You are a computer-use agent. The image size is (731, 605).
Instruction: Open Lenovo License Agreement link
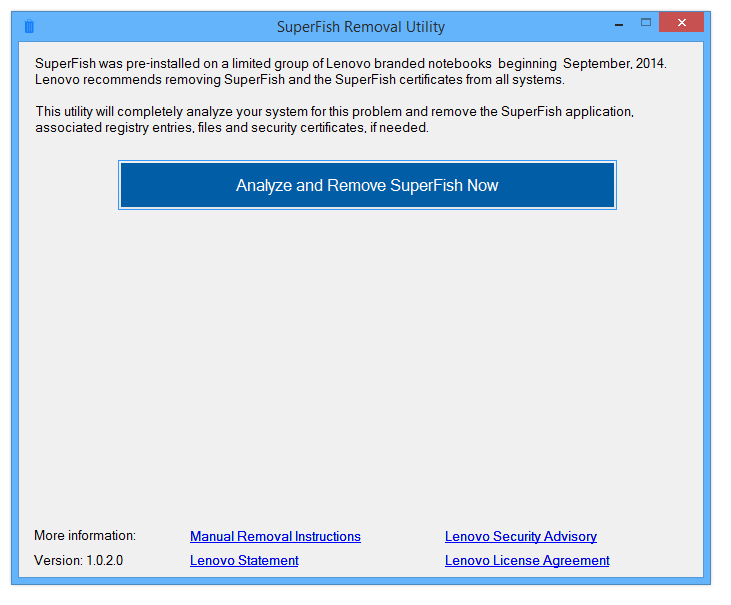tap(527, 560)
